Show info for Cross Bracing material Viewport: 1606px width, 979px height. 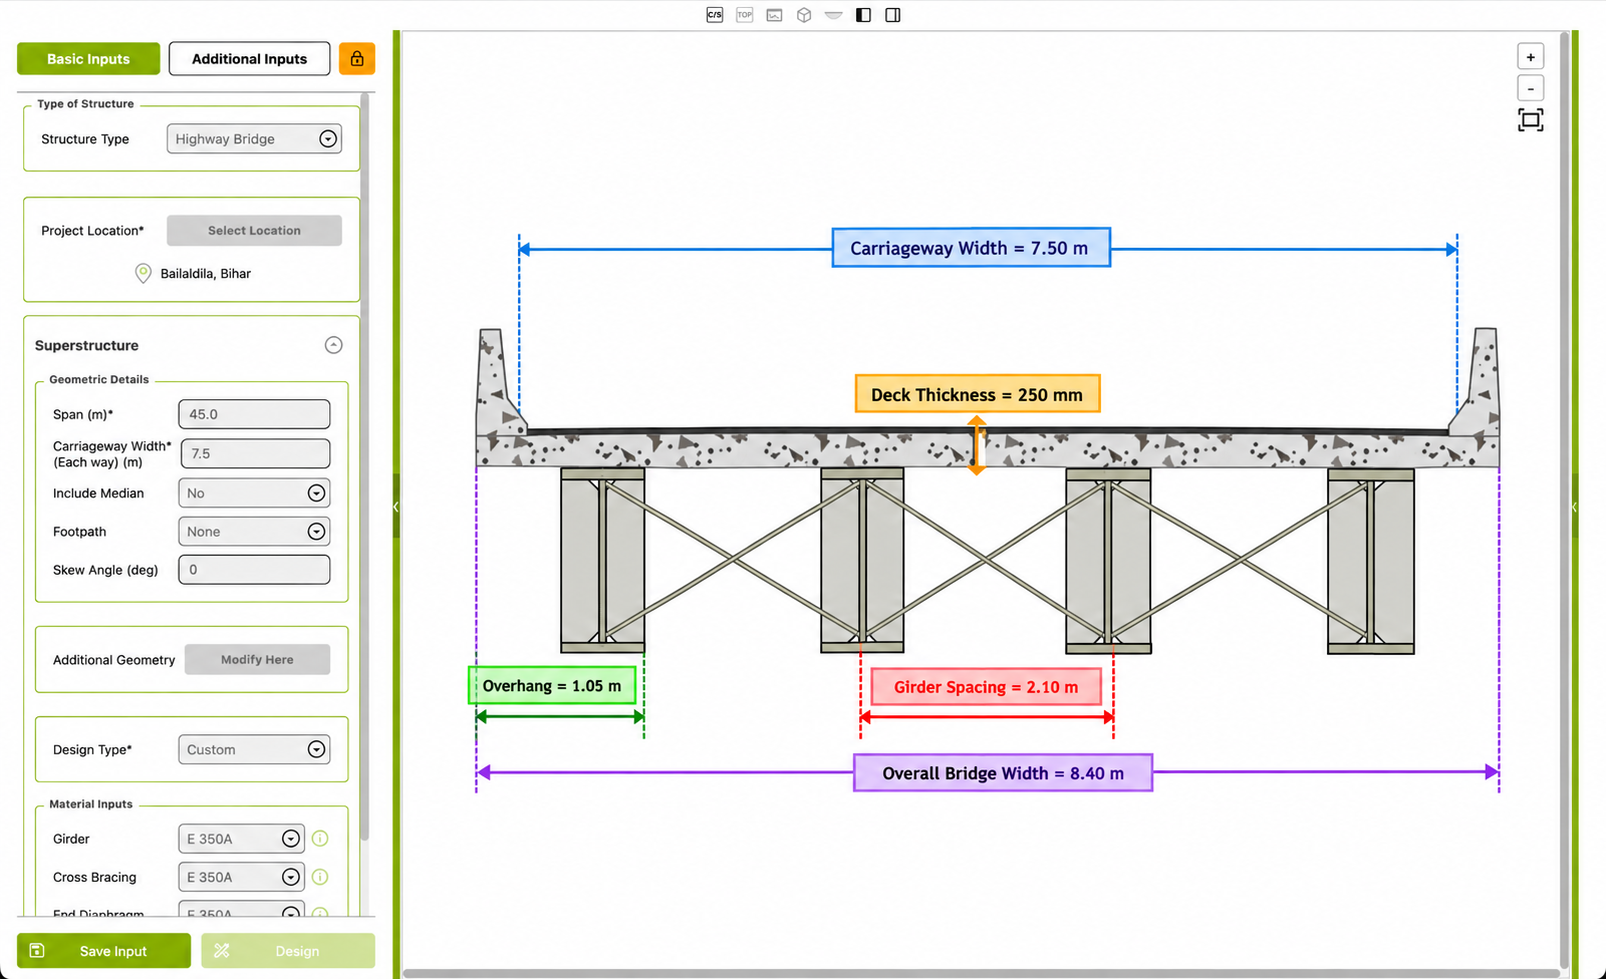coord(320,877)
